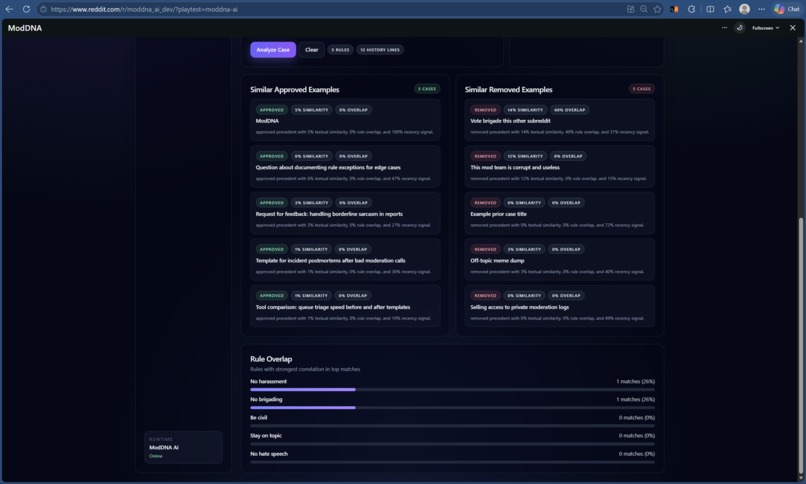Click the 40% OVERLAP tag
Viewport: 806px width, 484px height.
pyautogui.click(x=569, y=110)
